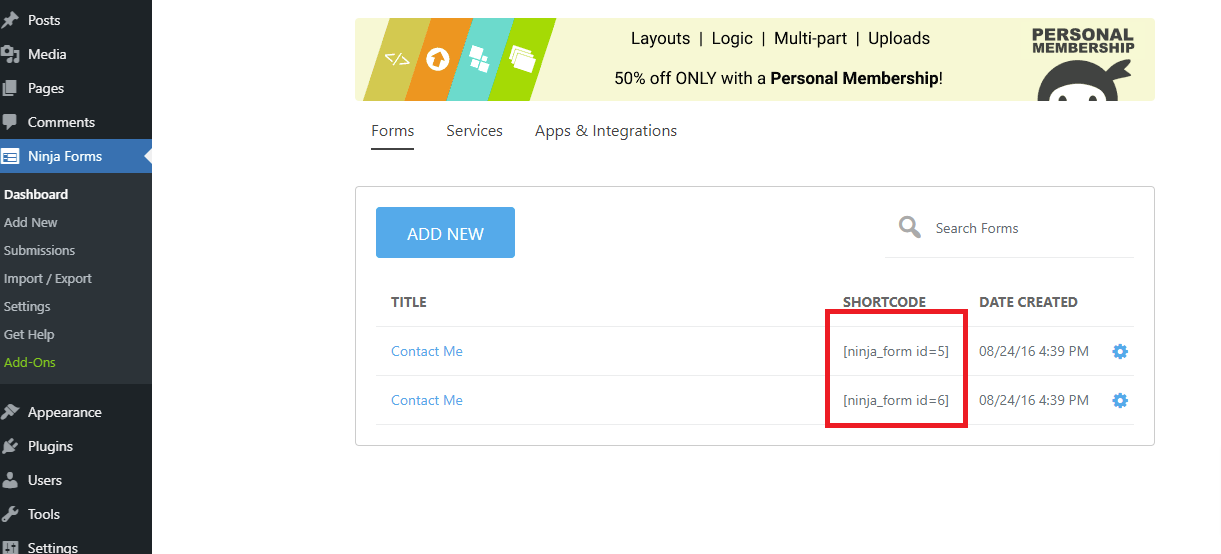The image size is (1221, 554).
Task: Open Ninja Forms Settings submenu item
Action: 27,306
